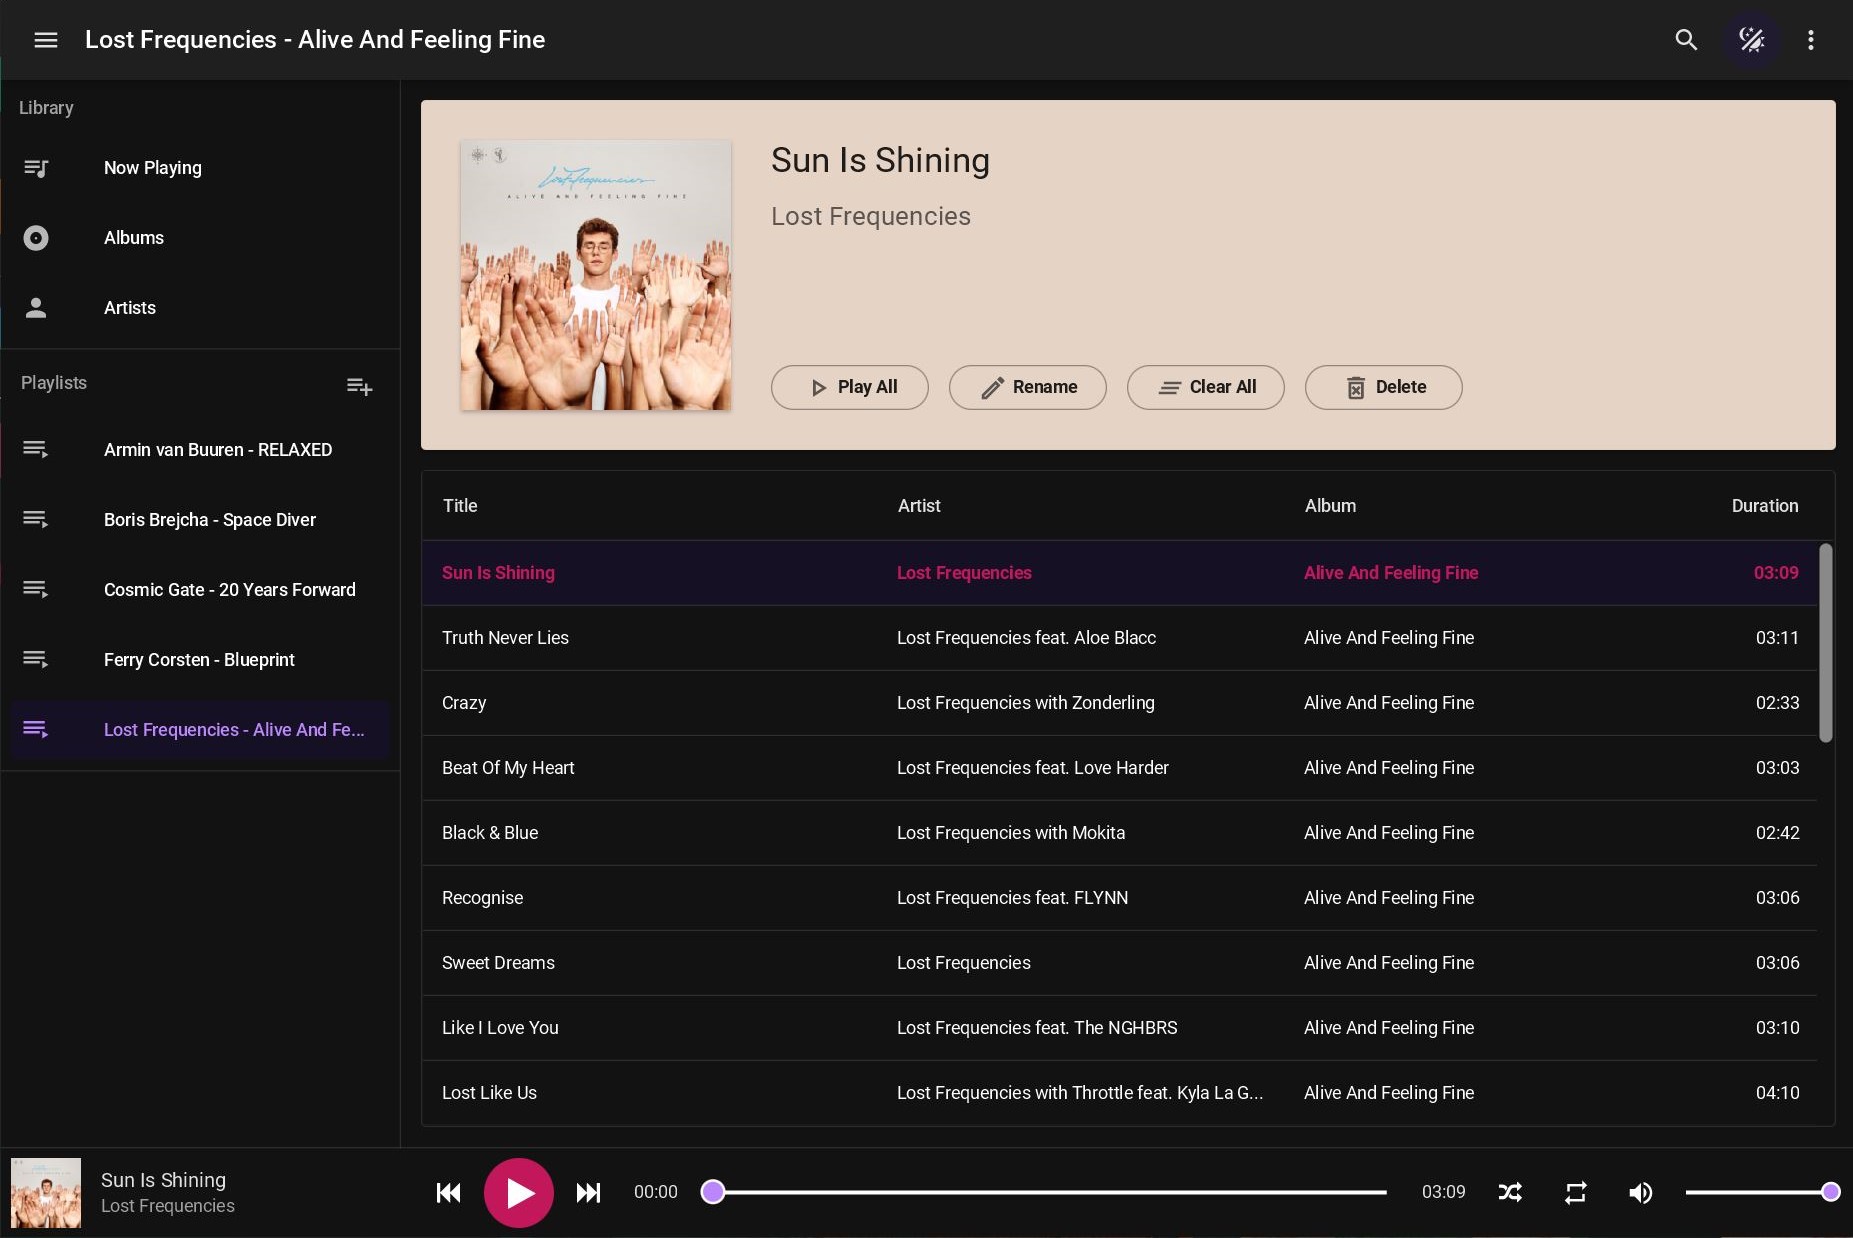Select the Truth Never Lies track
Viewport: 1853px width, 1238px height.
[1119, 638]
